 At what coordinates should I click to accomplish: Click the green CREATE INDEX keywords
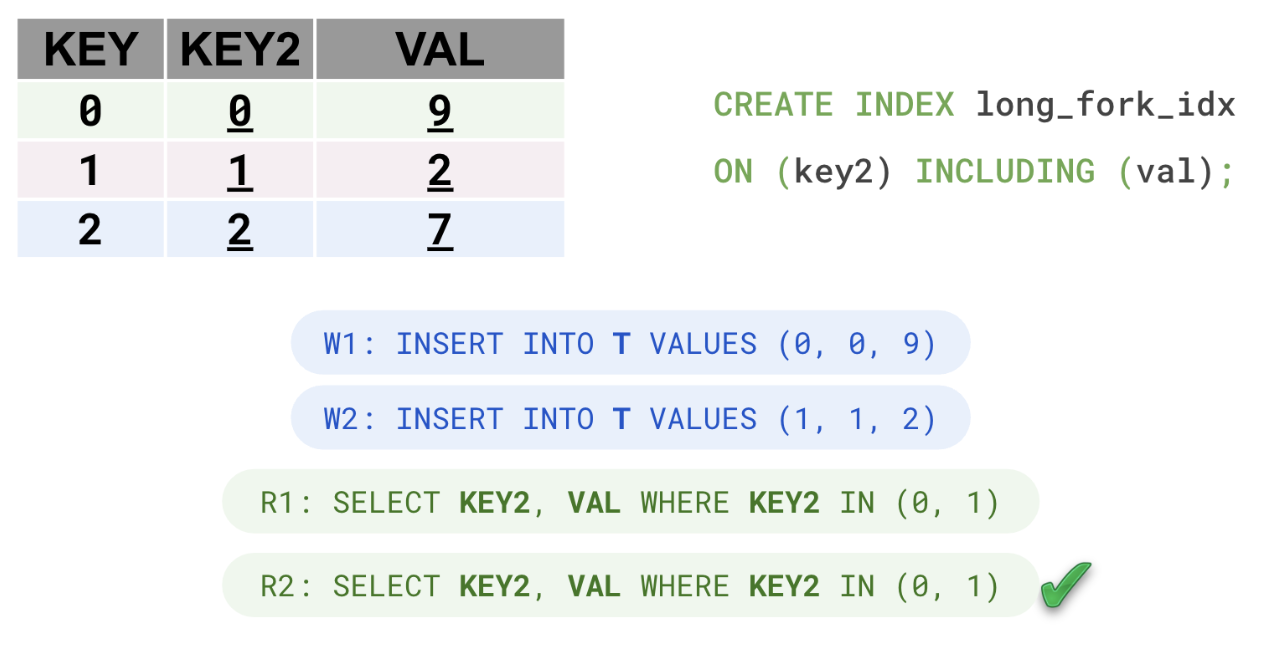[x=834, y=105]
